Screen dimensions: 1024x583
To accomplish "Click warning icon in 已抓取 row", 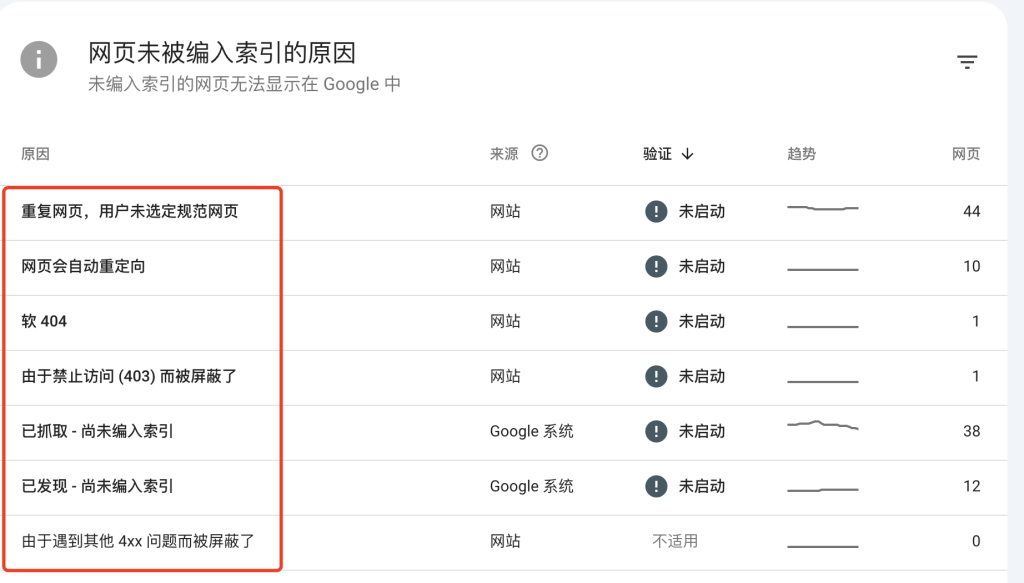I will point(656,431).
